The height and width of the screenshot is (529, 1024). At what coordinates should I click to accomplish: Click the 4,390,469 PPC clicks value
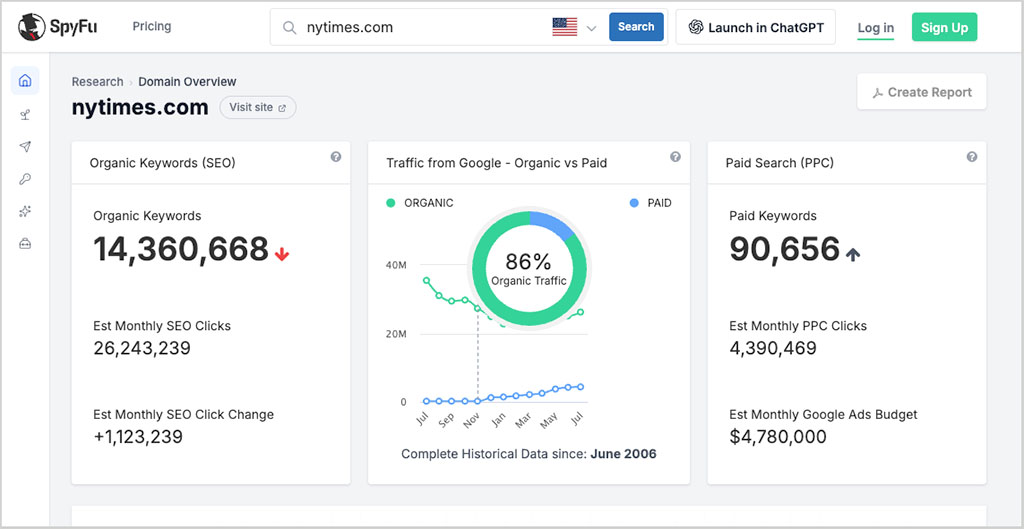point(773,348)
